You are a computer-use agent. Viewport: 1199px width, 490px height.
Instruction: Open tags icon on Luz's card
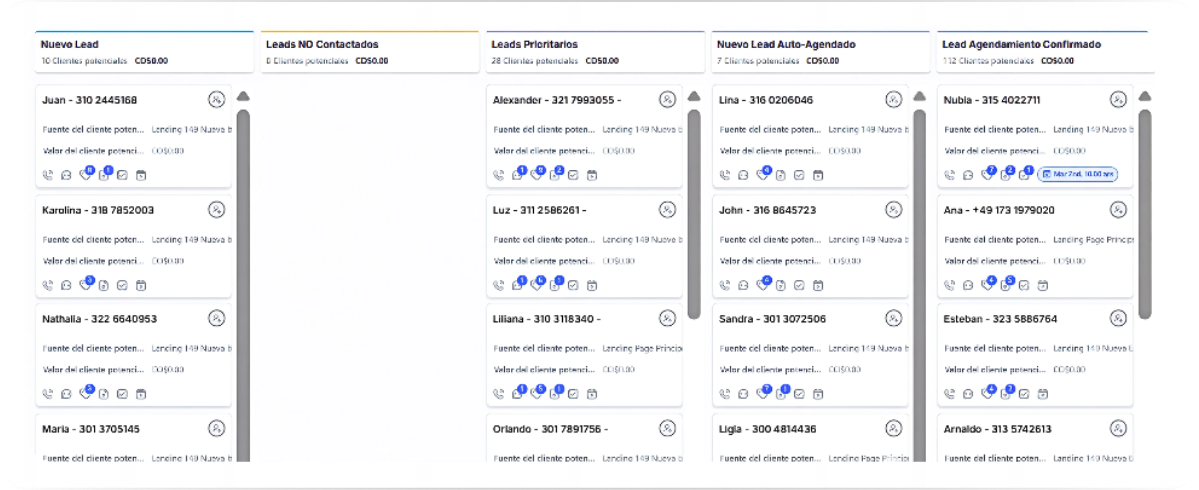tap(536, 285)
